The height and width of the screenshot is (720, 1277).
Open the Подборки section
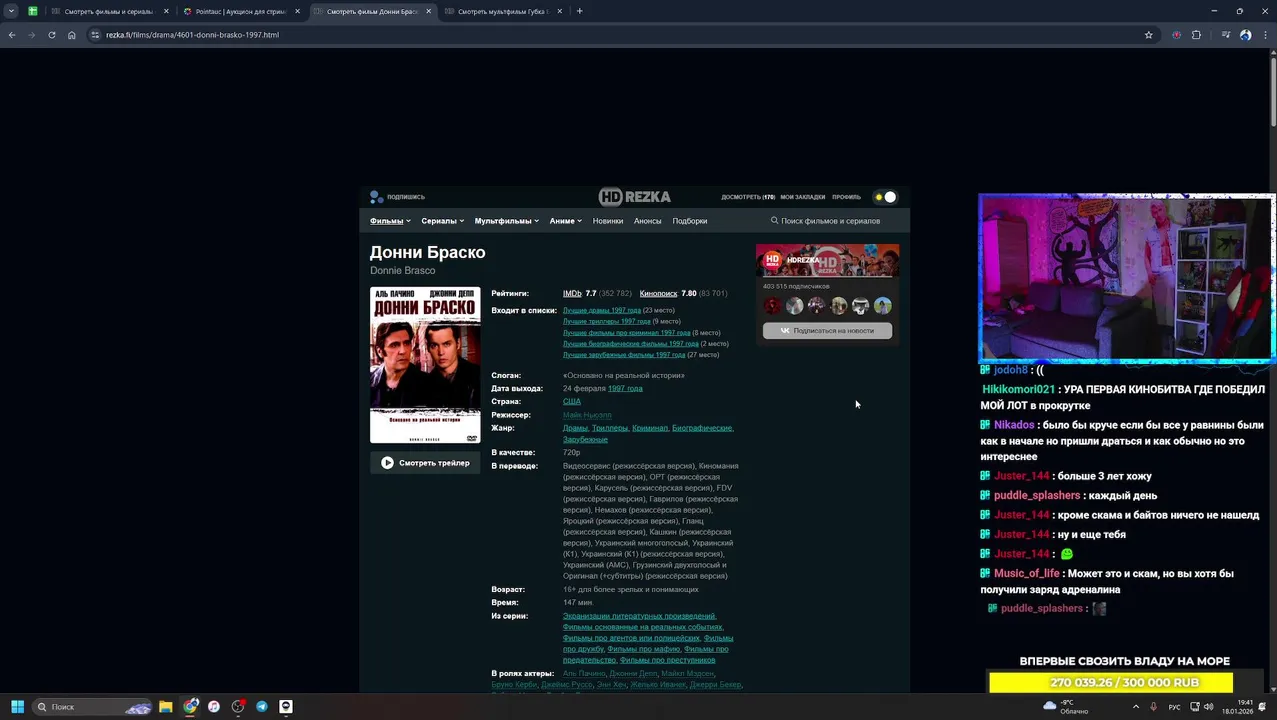click(690, 221)
